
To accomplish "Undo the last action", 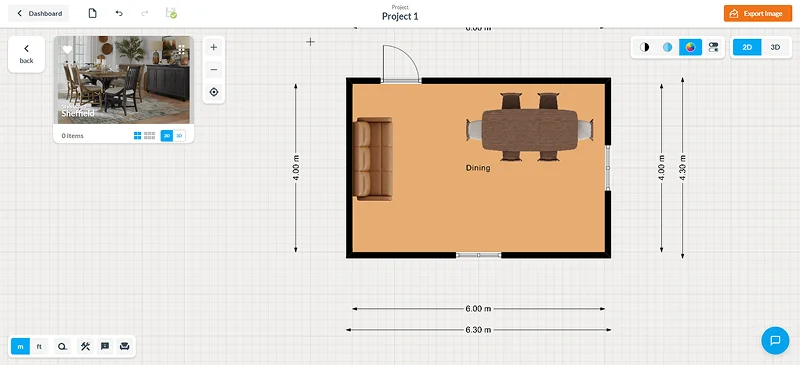I will click(119, 13).
